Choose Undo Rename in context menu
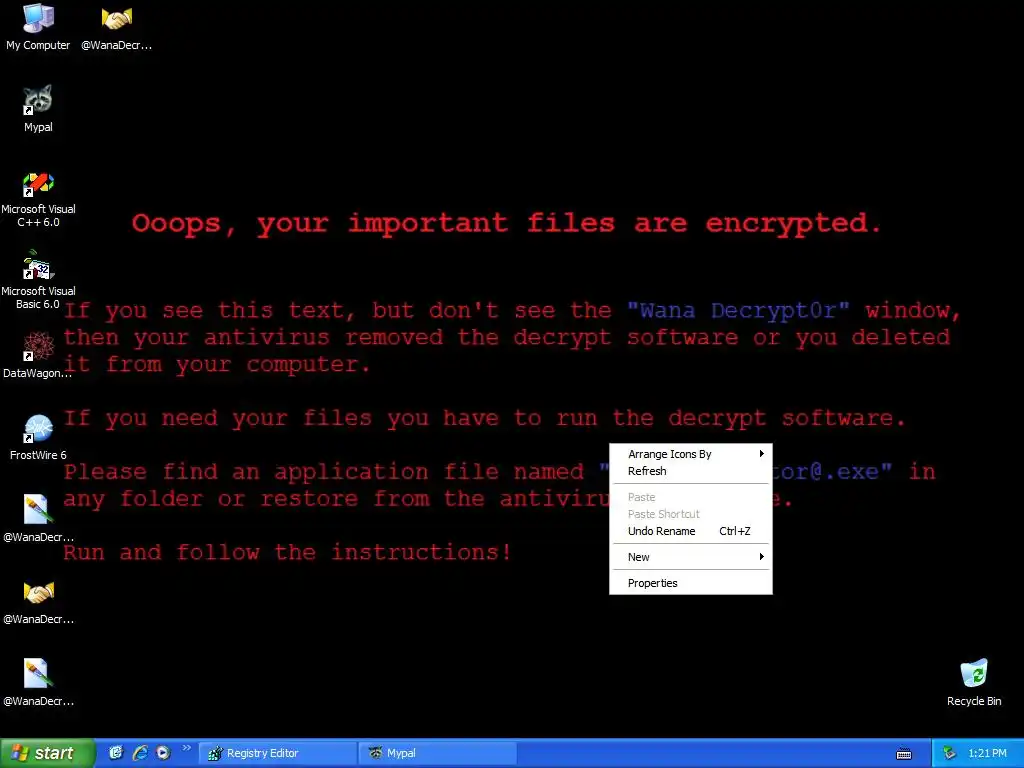1024x768 pixels. point(691,531)
